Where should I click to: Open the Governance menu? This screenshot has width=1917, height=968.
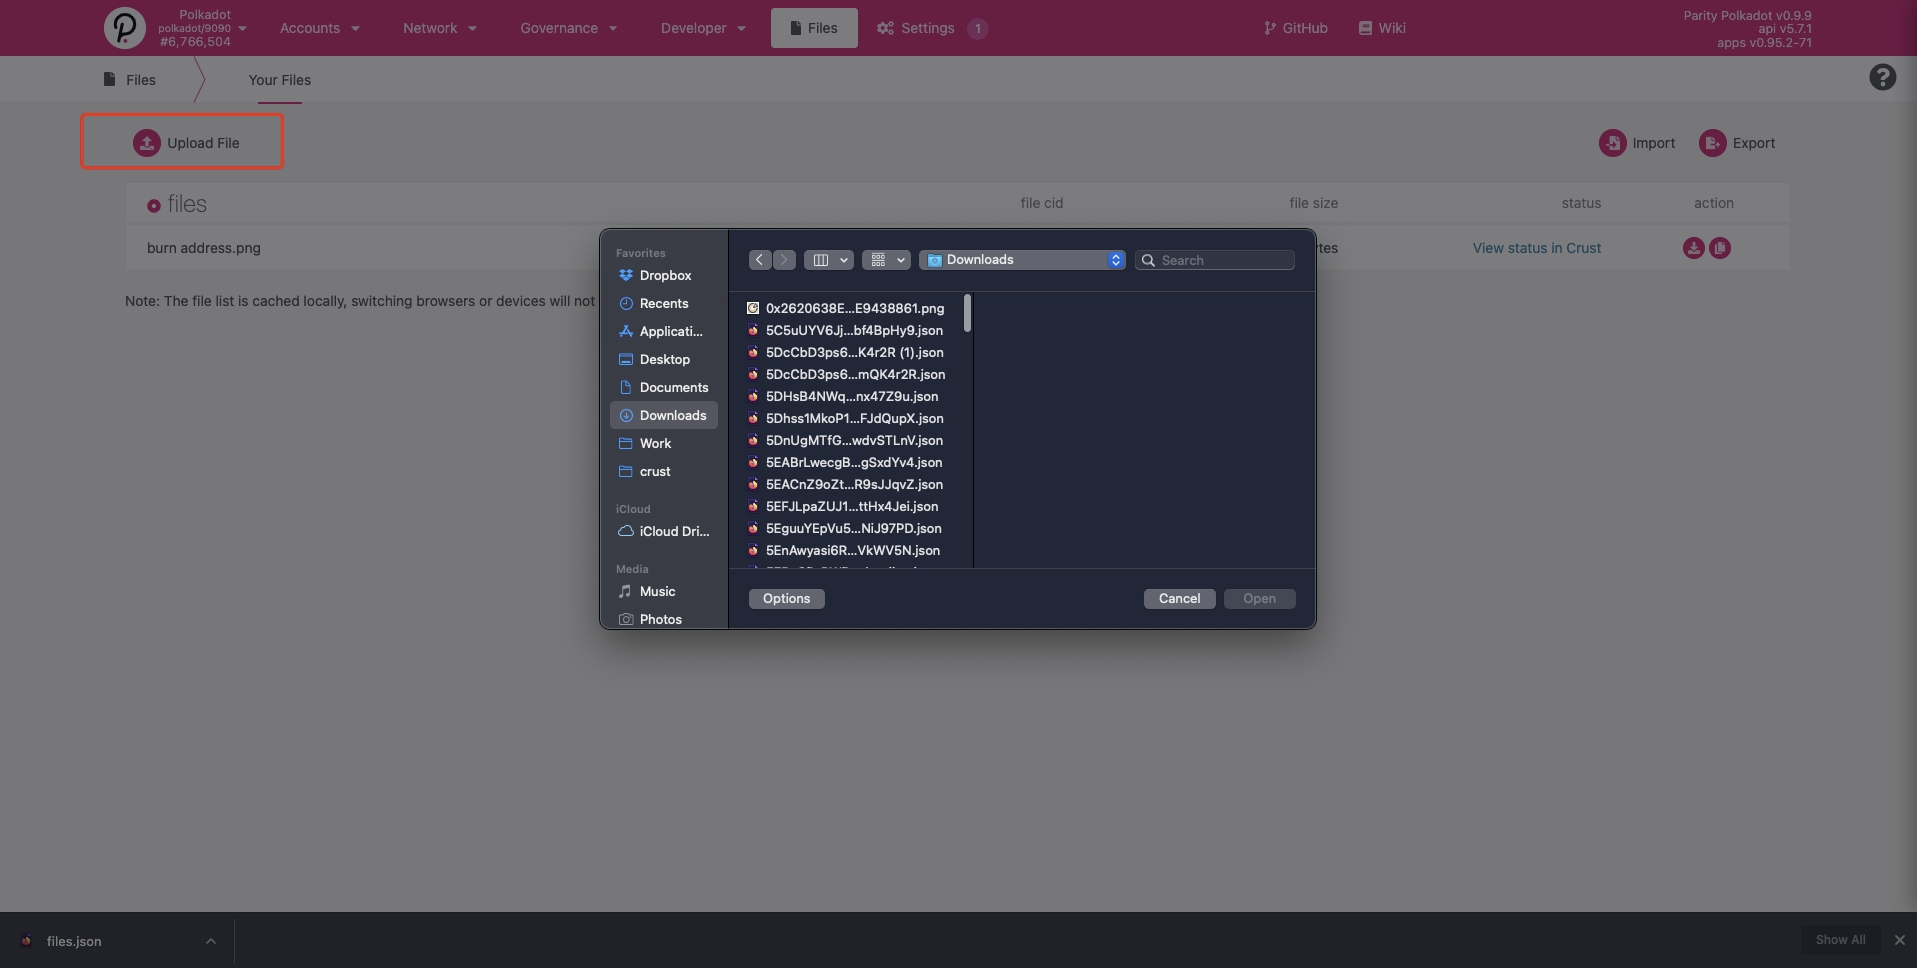click(568, 28)
